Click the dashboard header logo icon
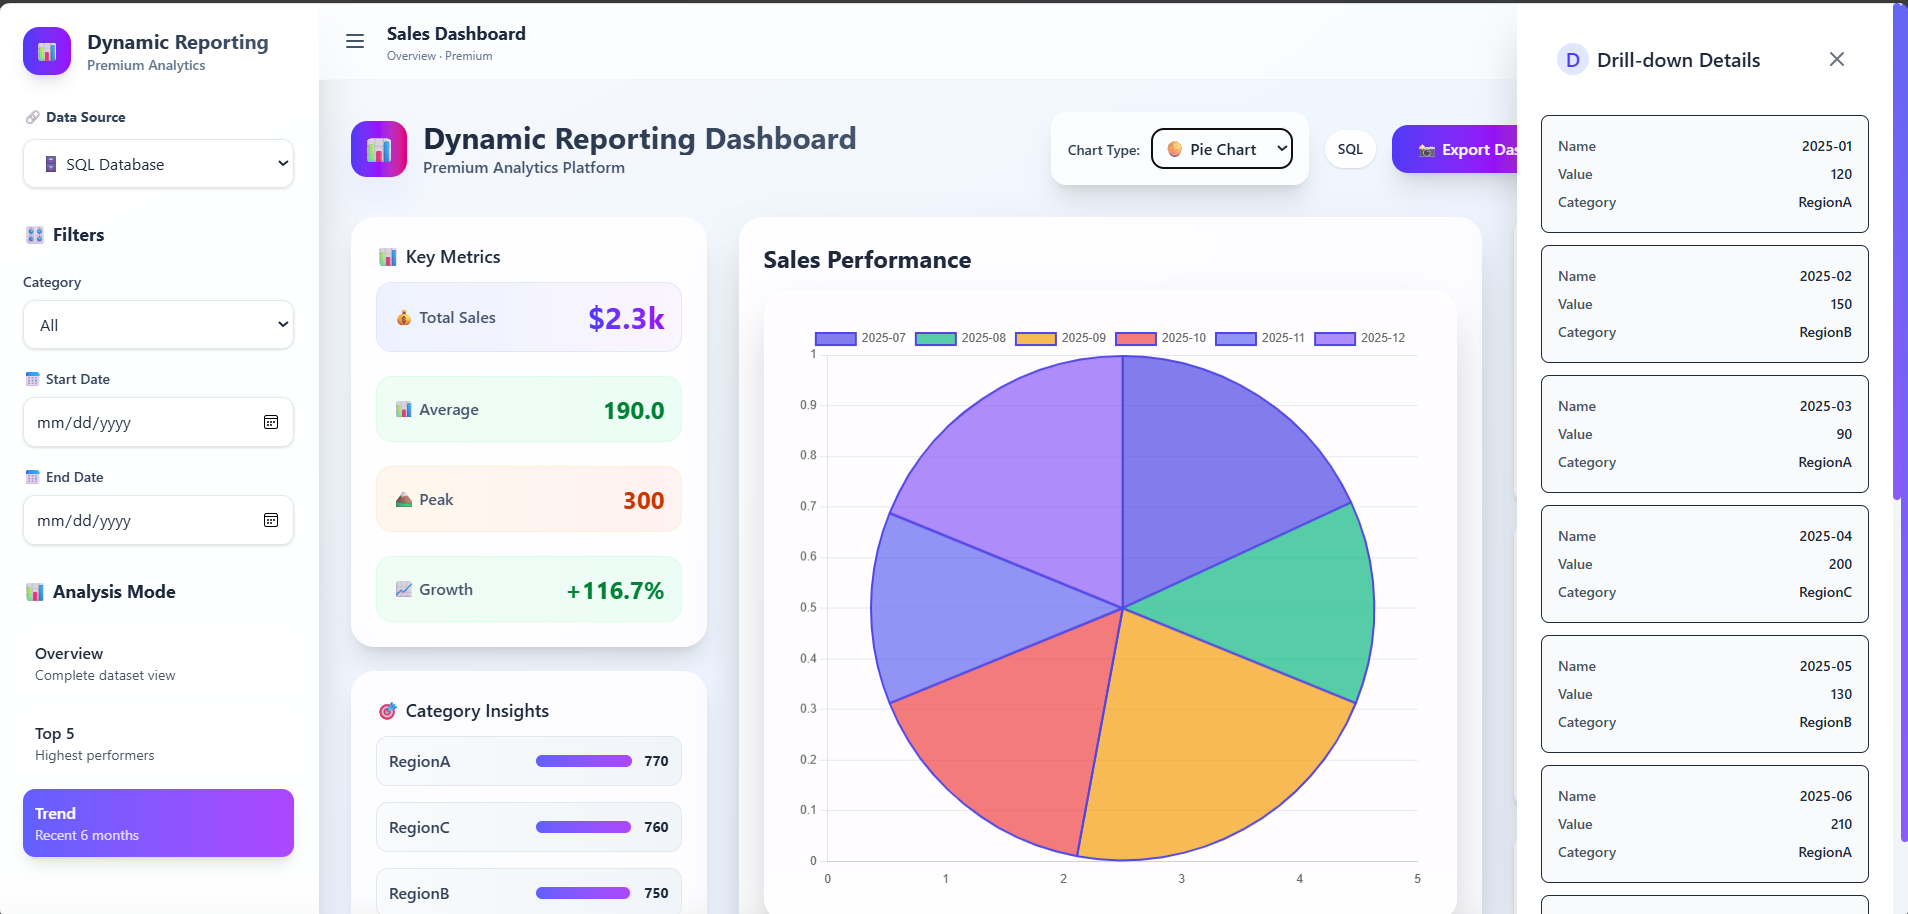Viewport: 1908px width, 914px height. [379, 149]
